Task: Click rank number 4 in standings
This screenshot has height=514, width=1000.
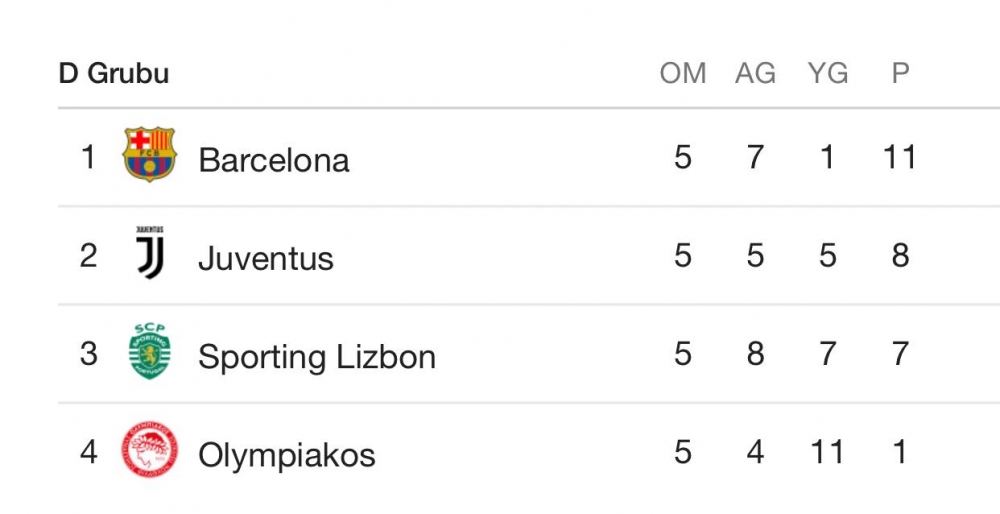Action: [89, 453]
